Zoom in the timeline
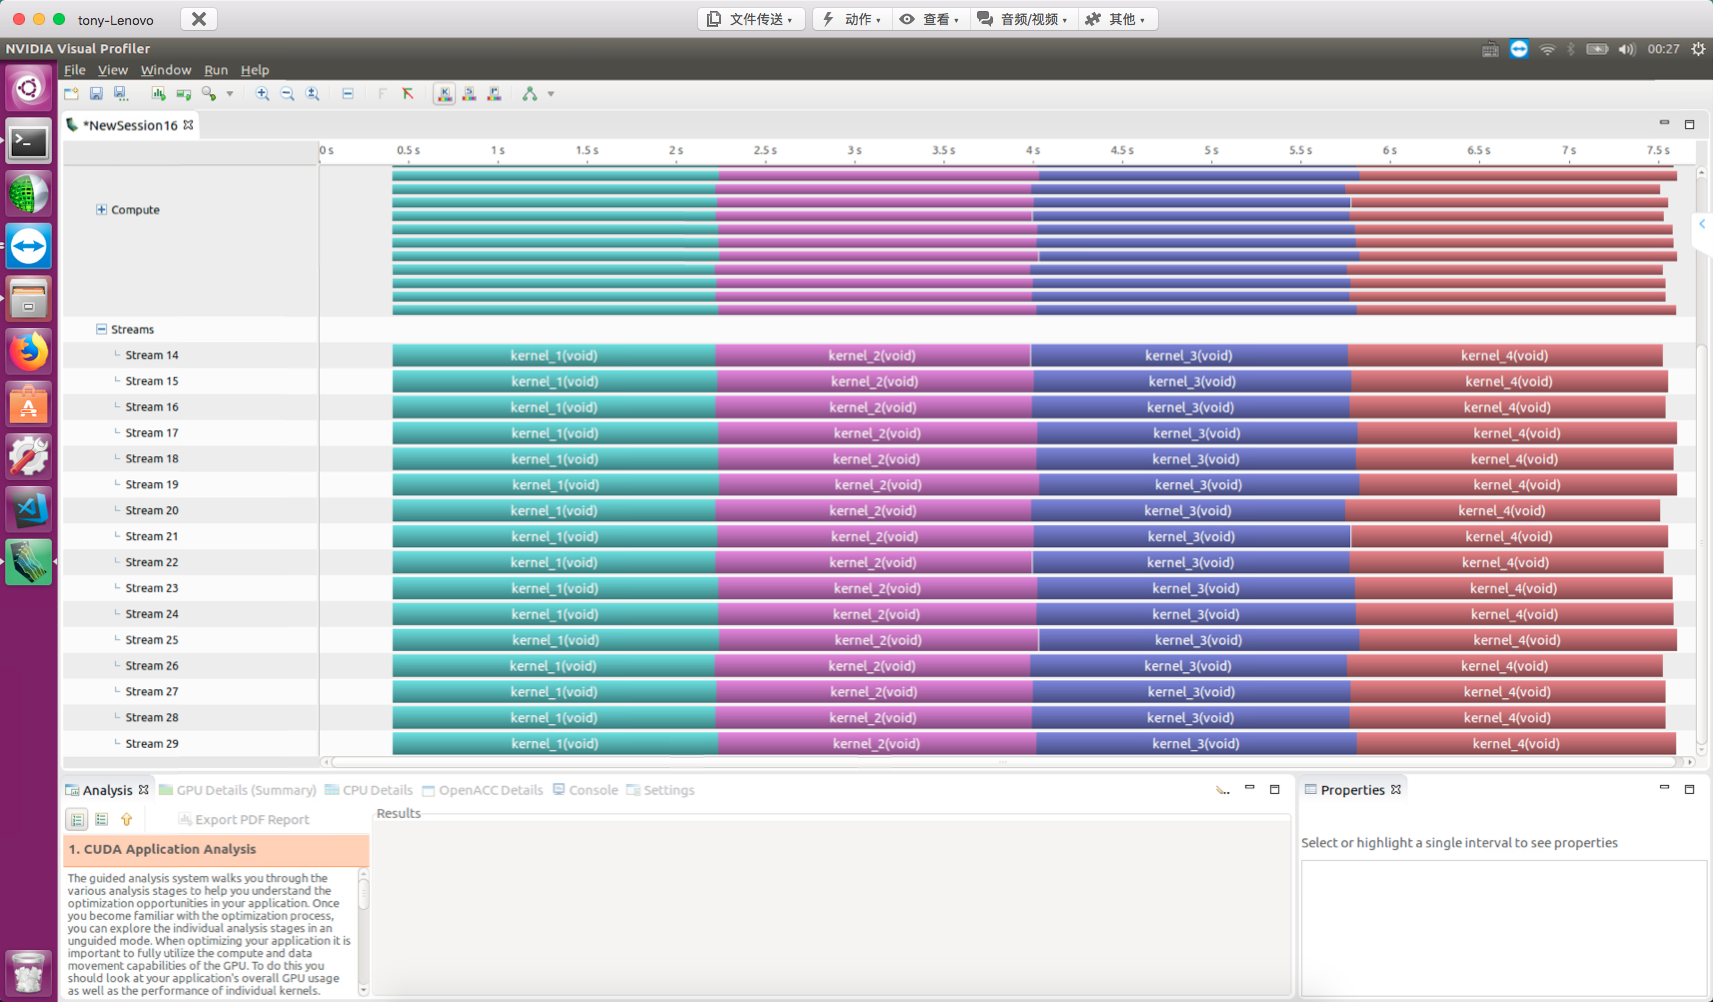Viewport: 1713px width, 1002px height. tap(262, 94)
